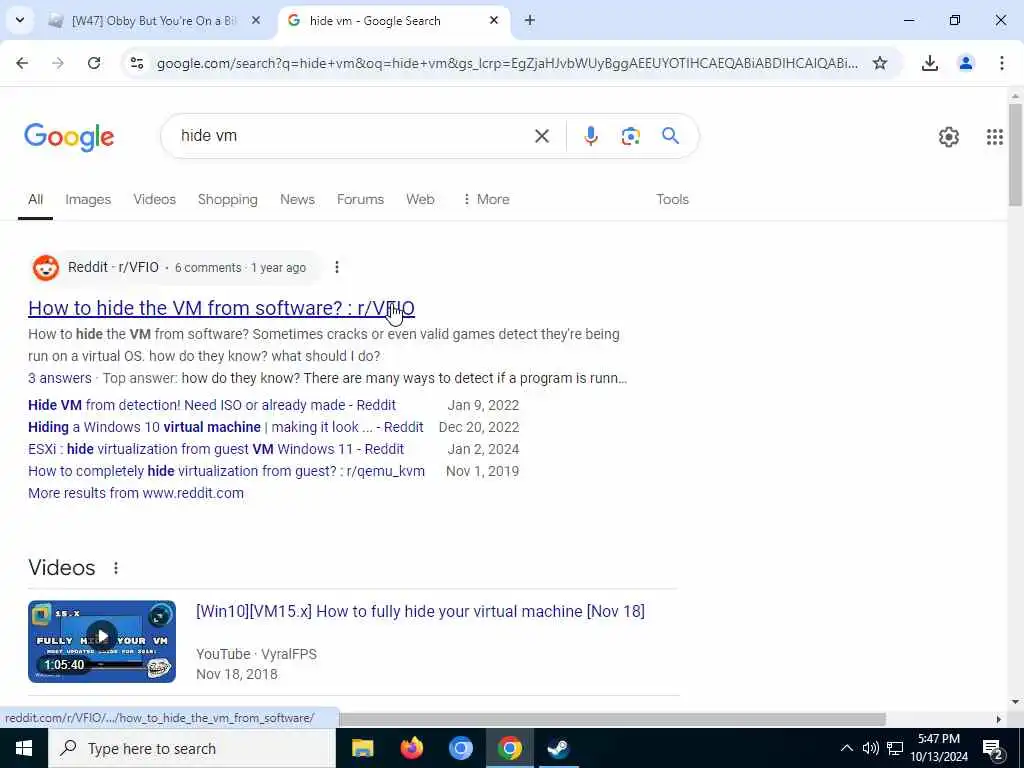This screenshot has width=1024, height=768.
Task: Switch to Videos results
Action: point(155,199)
